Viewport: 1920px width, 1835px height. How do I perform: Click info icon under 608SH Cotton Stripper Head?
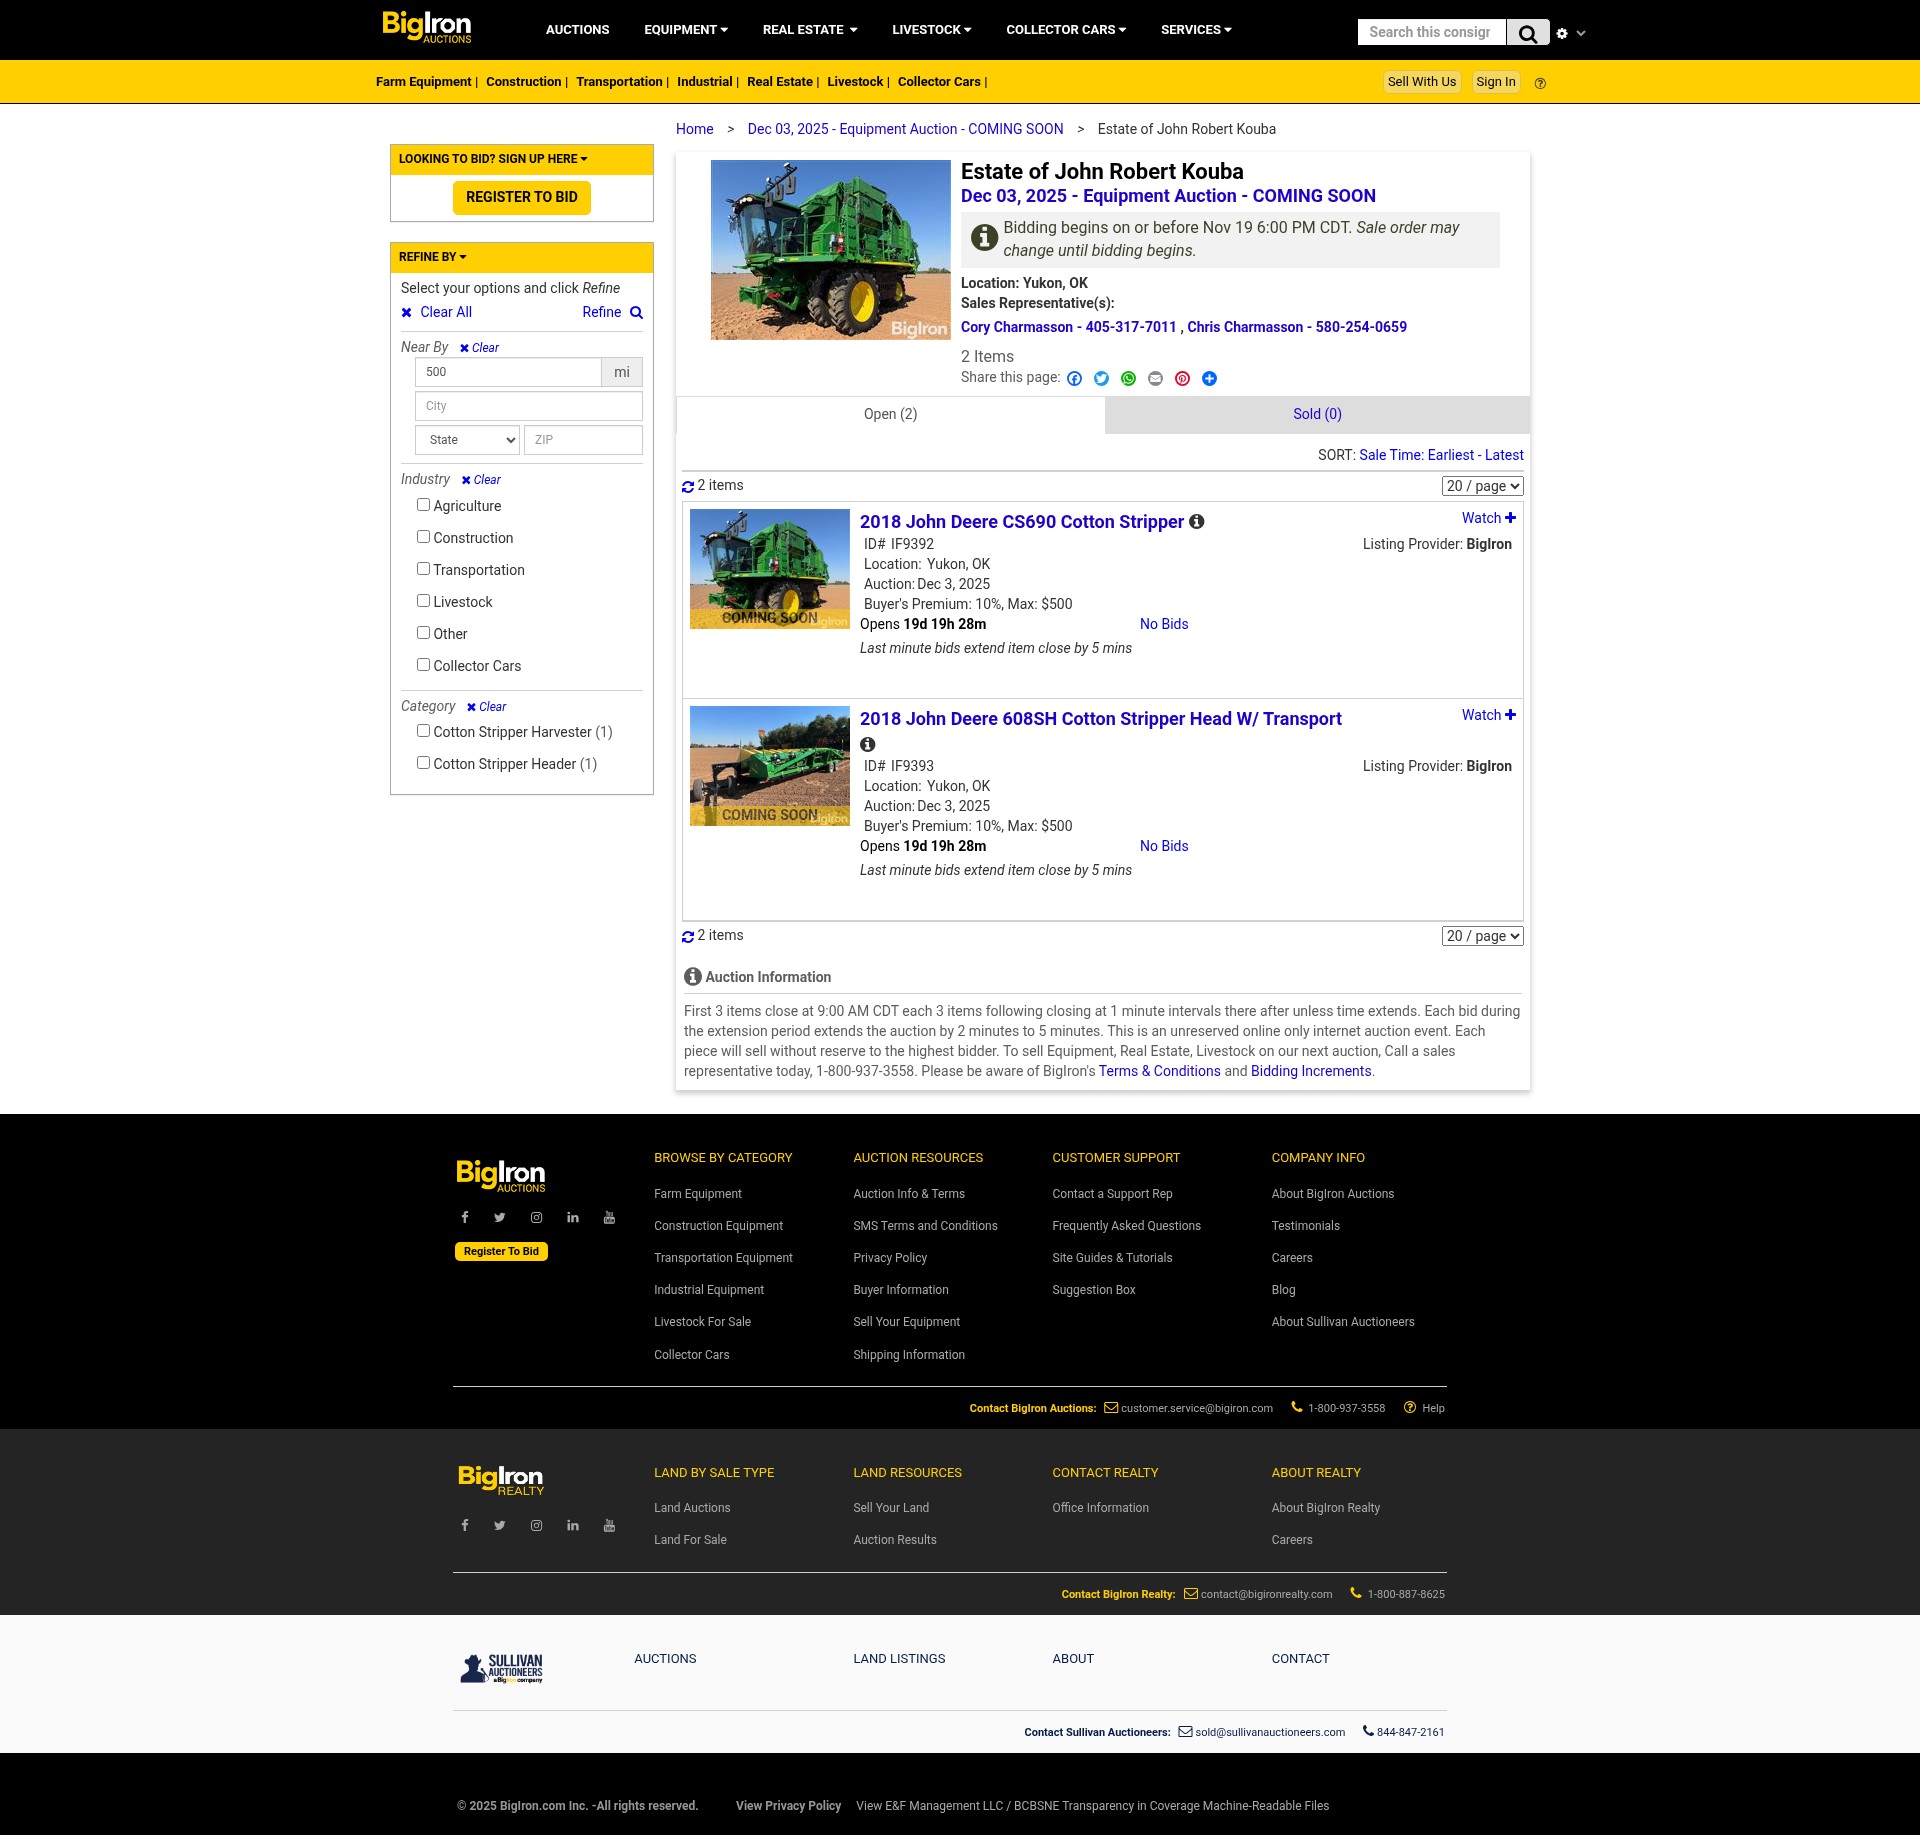[868, 745]
